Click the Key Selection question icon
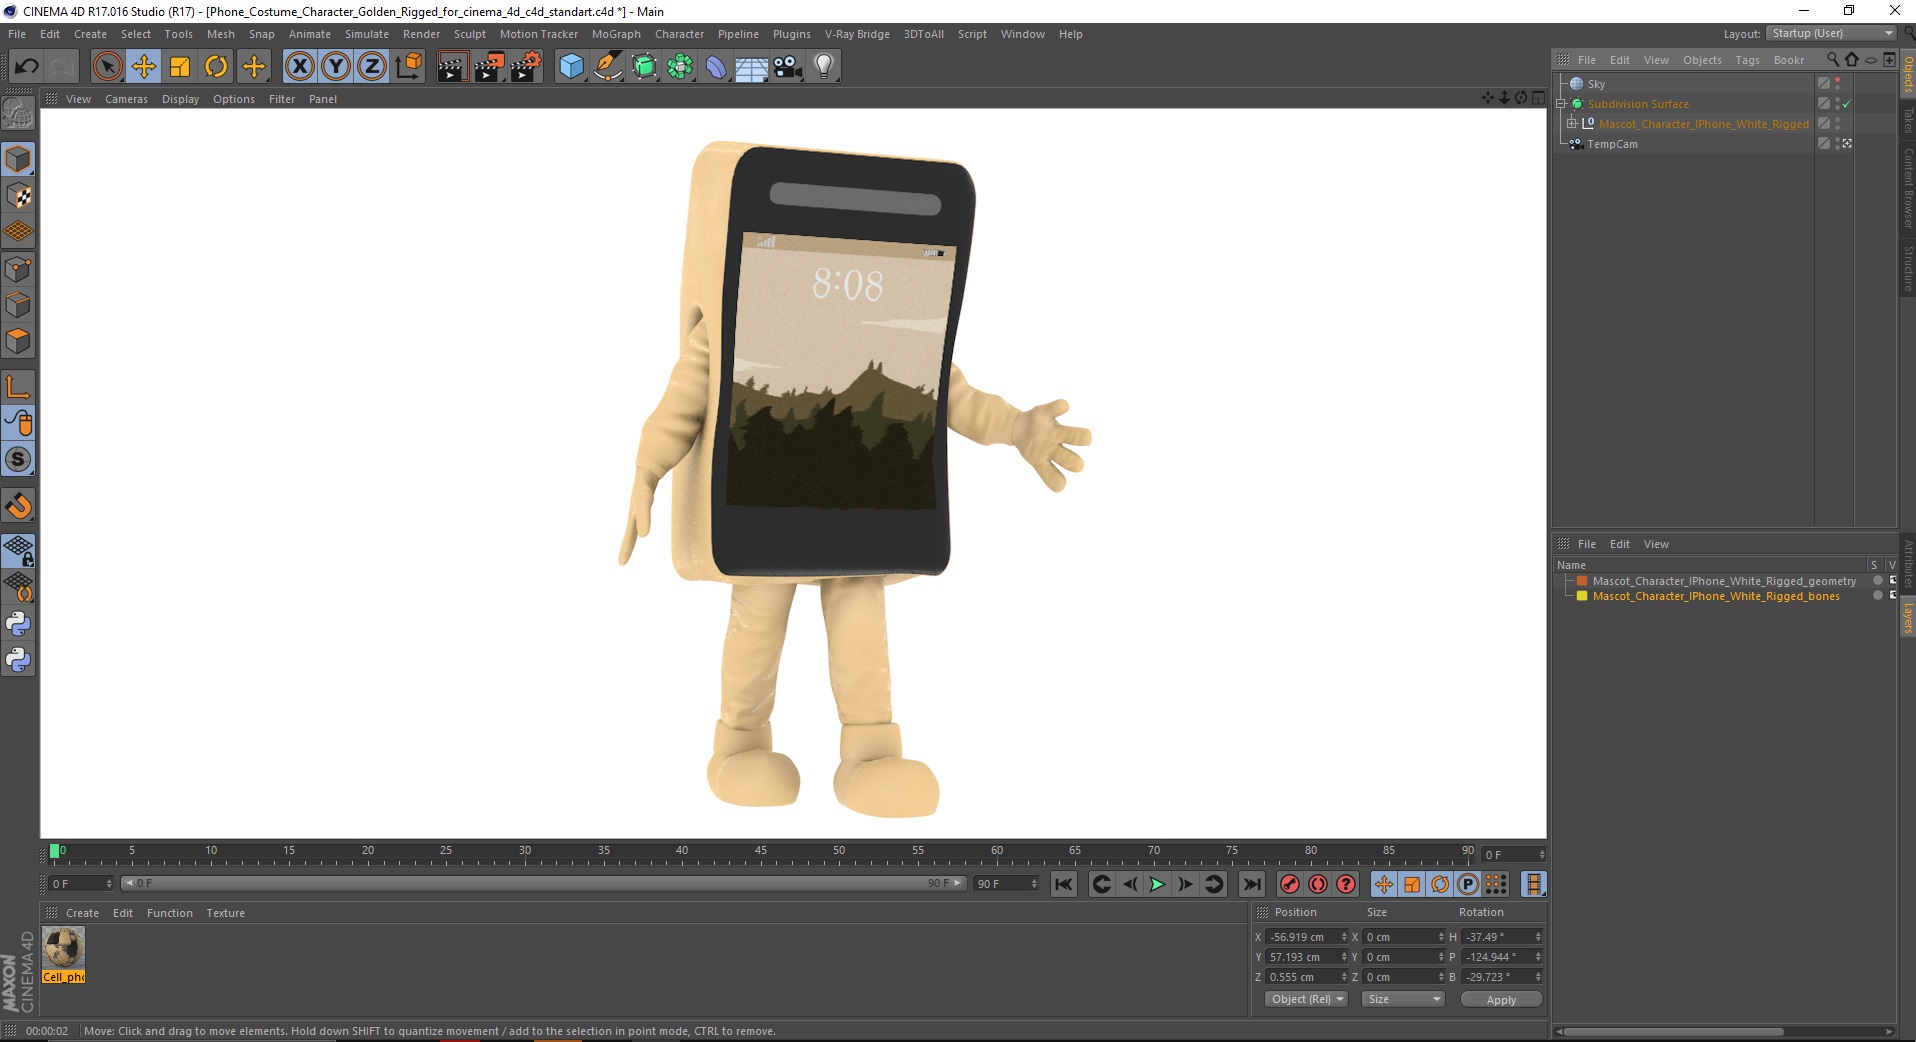 pyautogui.click(x=1346, y=884)
